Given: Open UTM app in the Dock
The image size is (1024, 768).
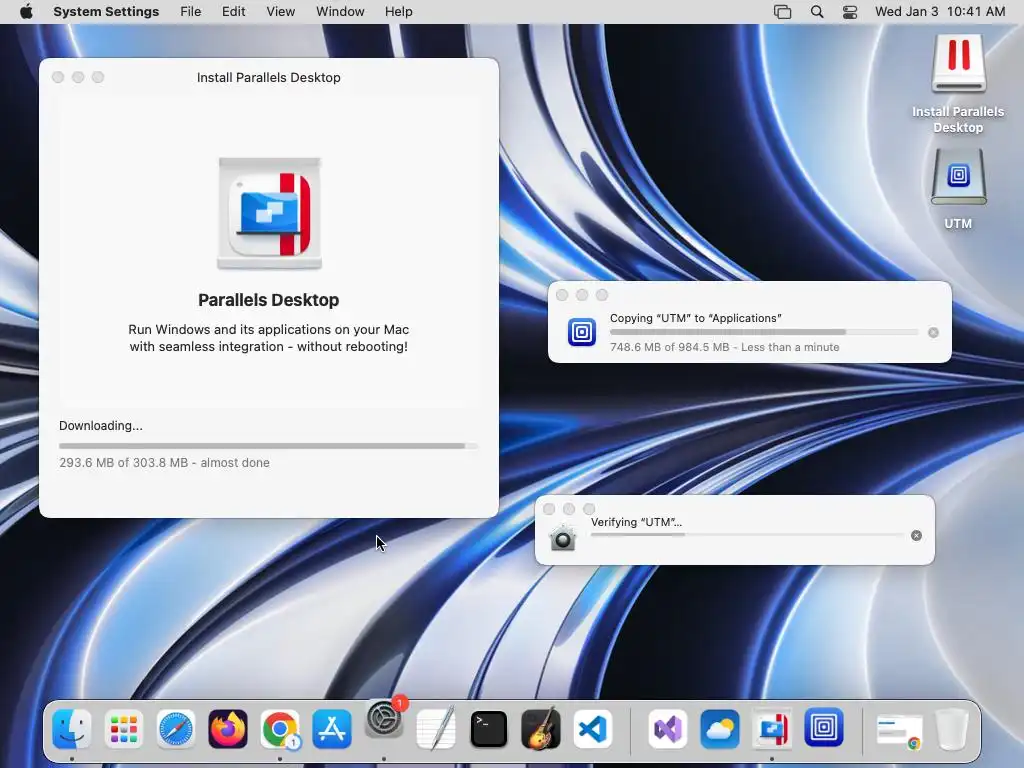Looking at the screenshot, I should 824,728.
